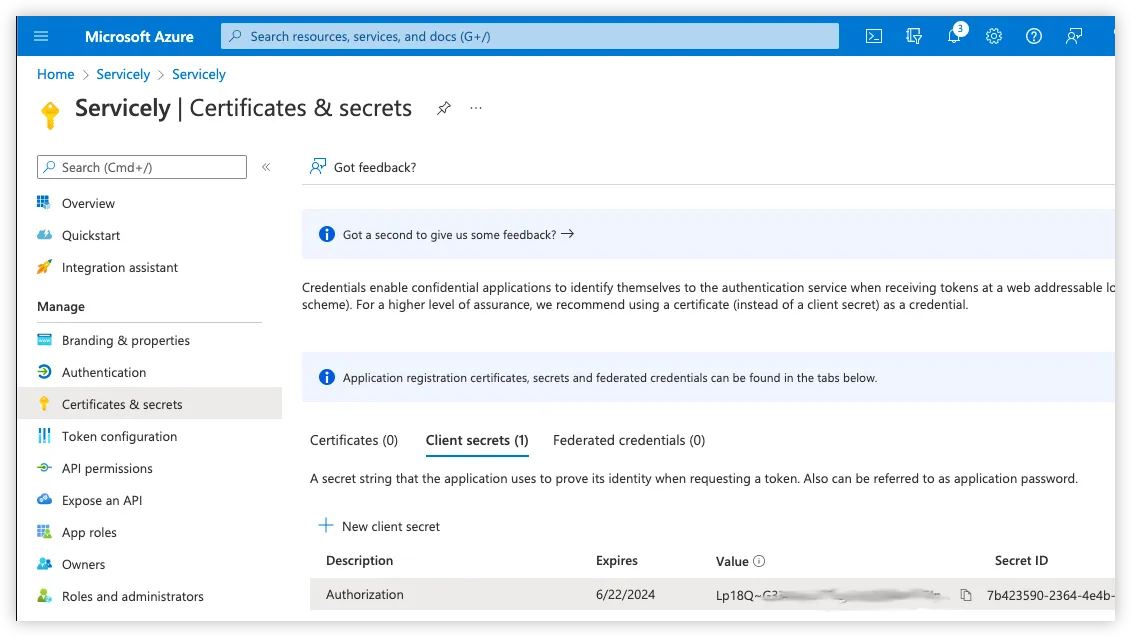Click the feedback icon in top bar
The width and height of the screenshot is (1131, 637).
coord(1074,36)
